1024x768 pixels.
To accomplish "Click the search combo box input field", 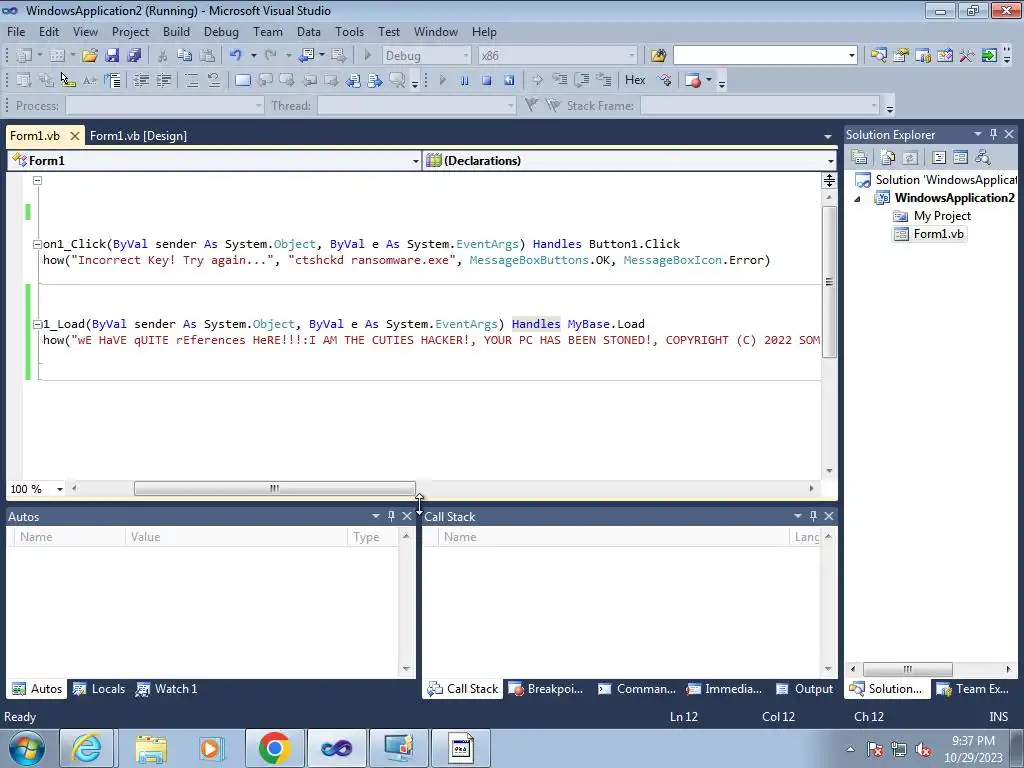I will (760, 56).
